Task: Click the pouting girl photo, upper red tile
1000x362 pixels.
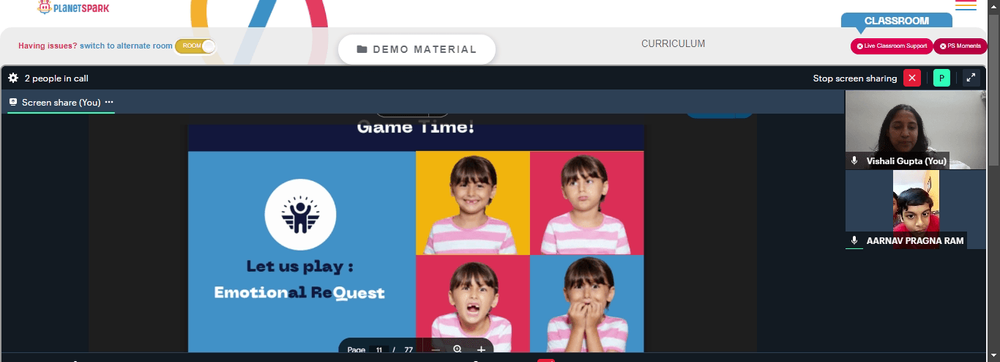Action: 587,203
